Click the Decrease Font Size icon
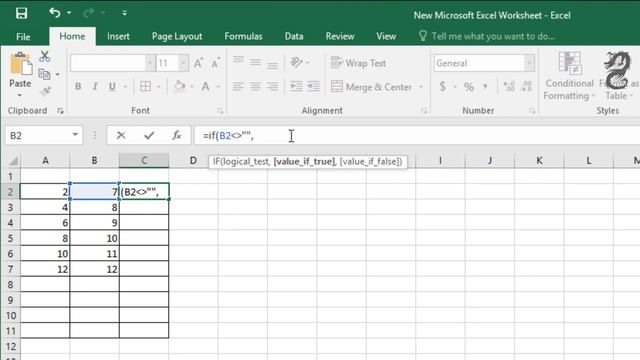The width and height of the screenshot is (640, 360). coord(215,63)
